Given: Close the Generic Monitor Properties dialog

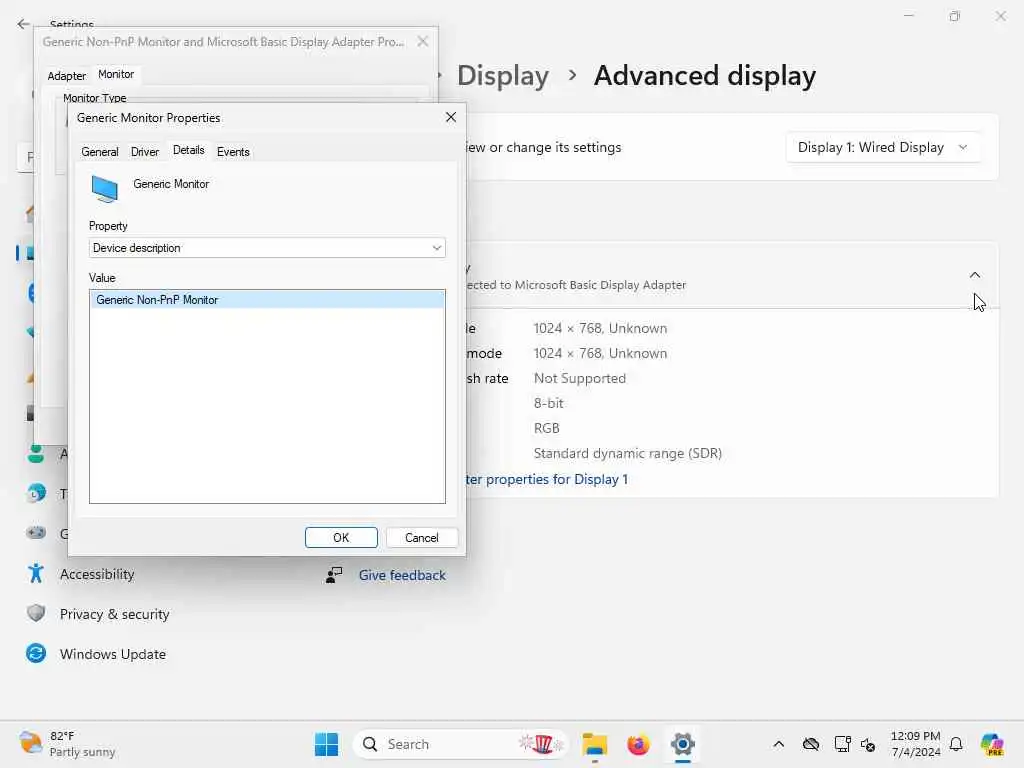Looking at the screenshot, I should pyautogui.click(x=451, y=117).
